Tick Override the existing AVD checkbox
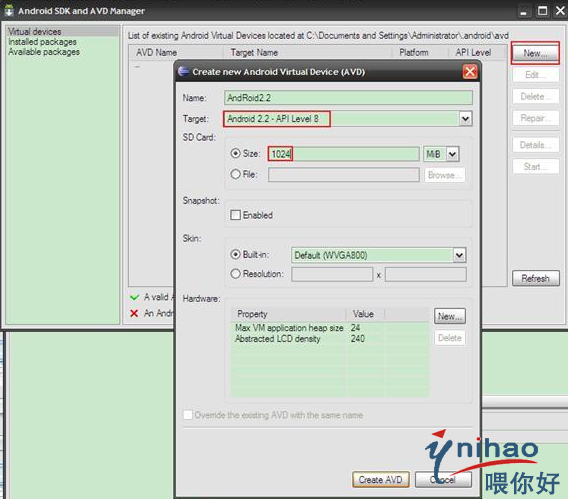Image resolution: width=569 pixels, height=499 pixels. pos(188,415)
